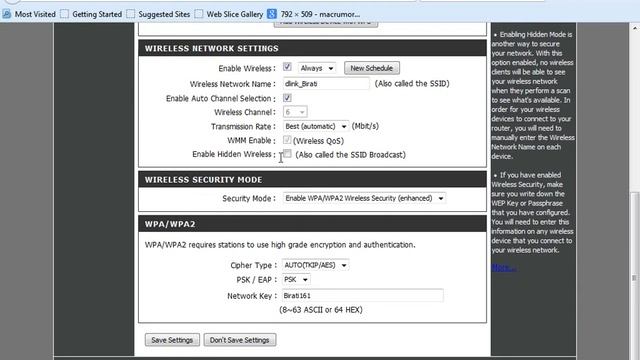Image resolution: width=640 pixels, height=360 pixels.
Task: Open the Security Mode dropdown
Action: 364,198
